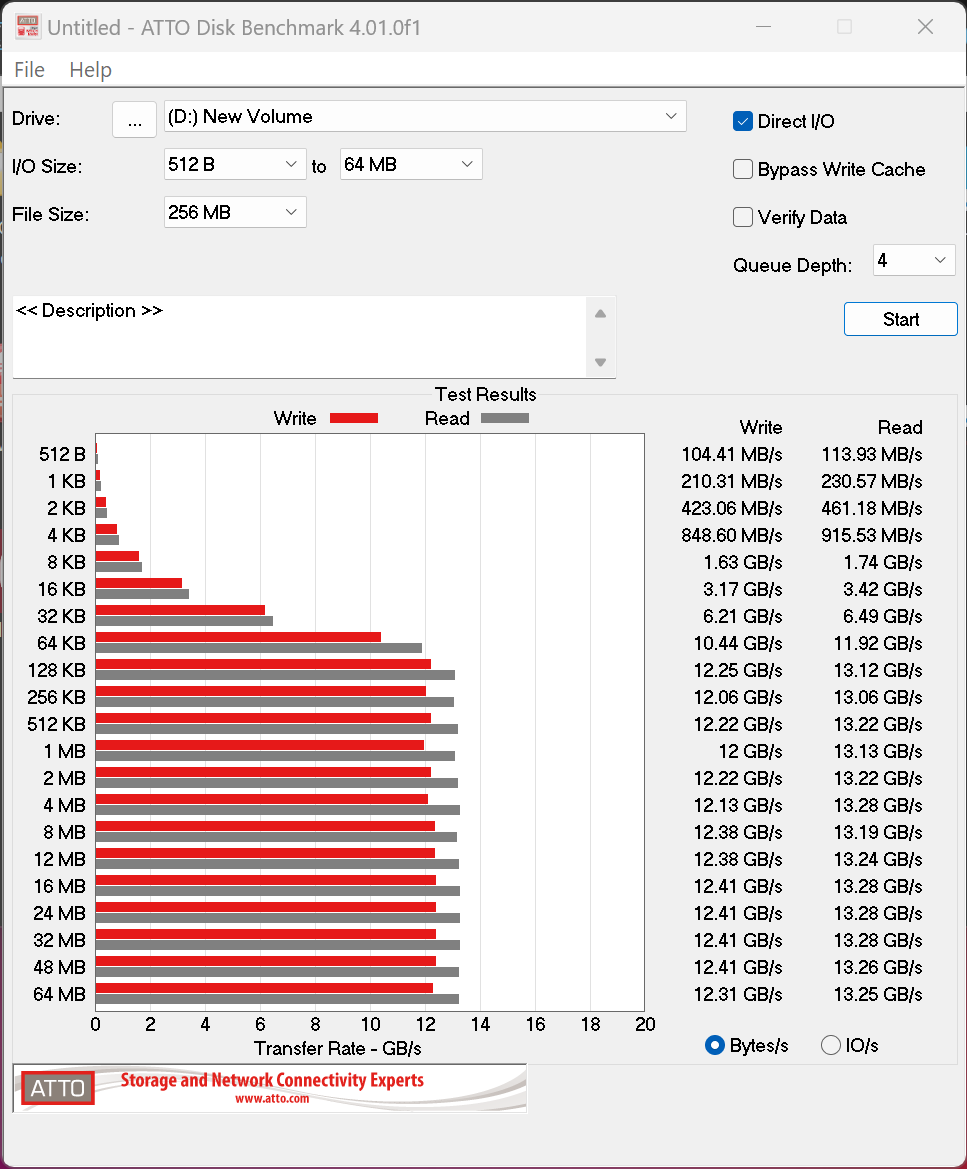Select the Bytes/s radio button

click(x=715, y=1046)
